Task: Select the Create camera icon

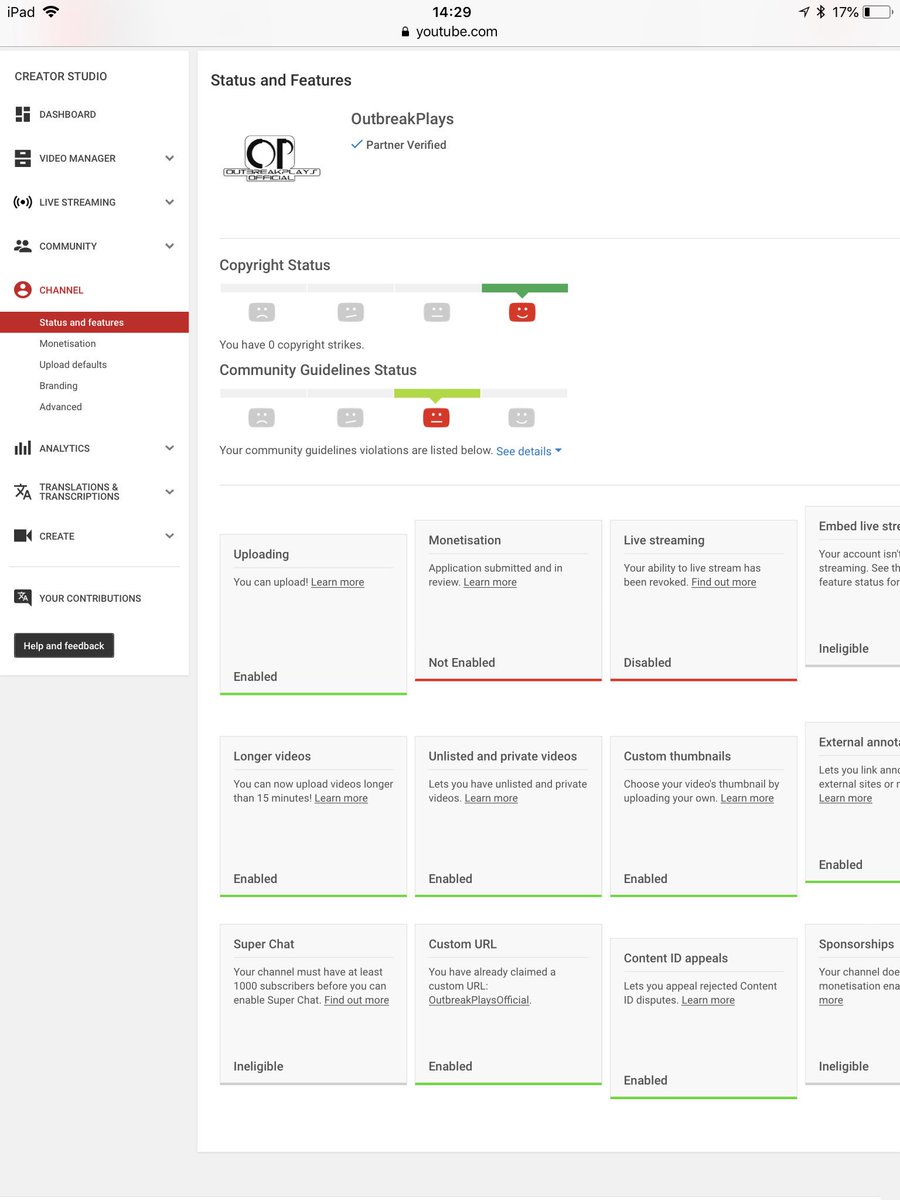Action: 22,536
